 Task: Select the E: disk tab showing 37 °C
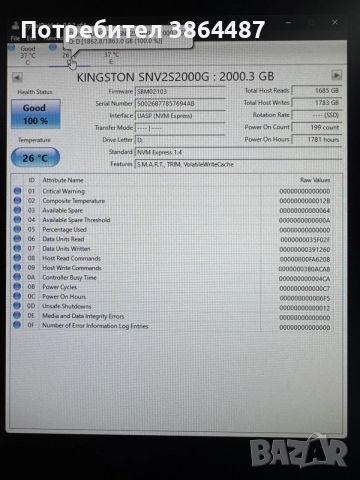coord(111,58)
